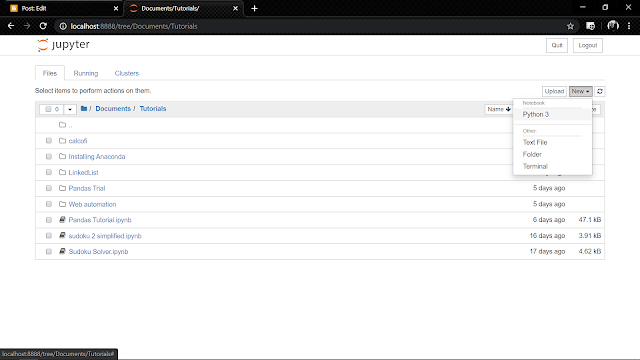Switch to the Files tab
This screenshot has width=640, height=360.
50,73
